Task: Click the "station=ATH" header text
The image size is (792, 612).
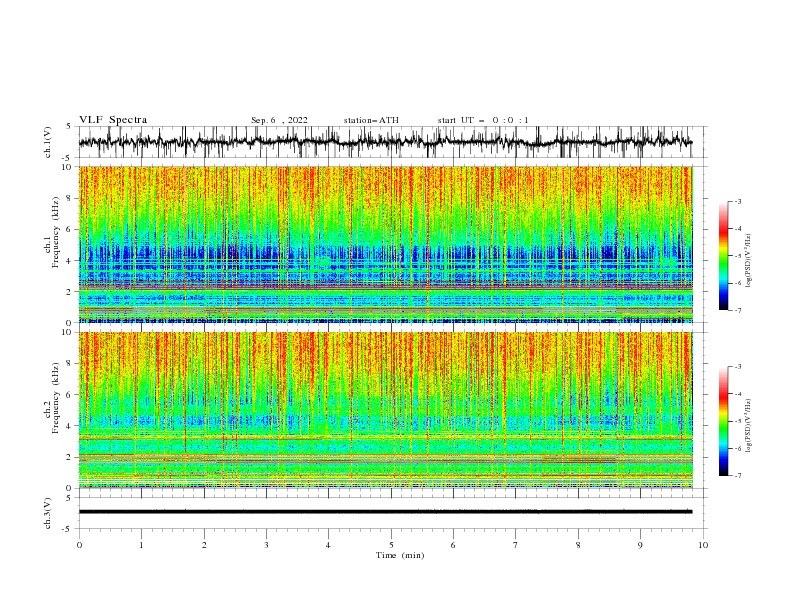Action: [x=371, y=120]
